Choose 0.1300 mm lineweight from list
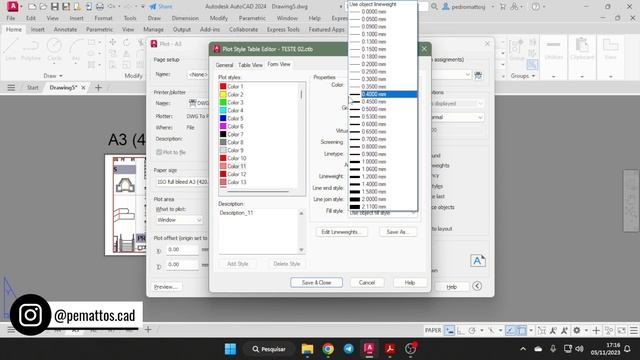640x360 pixels. click(x=382, y=42)
